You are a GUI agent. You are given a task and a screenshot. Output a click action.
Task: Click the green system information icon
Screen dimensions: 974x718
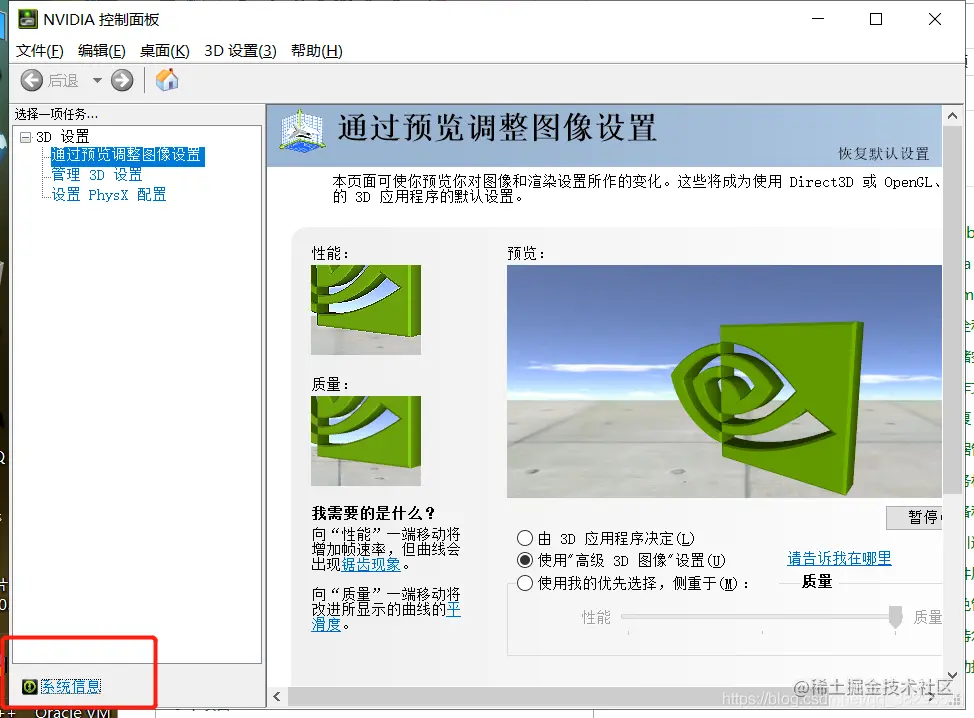click(30, 686)
